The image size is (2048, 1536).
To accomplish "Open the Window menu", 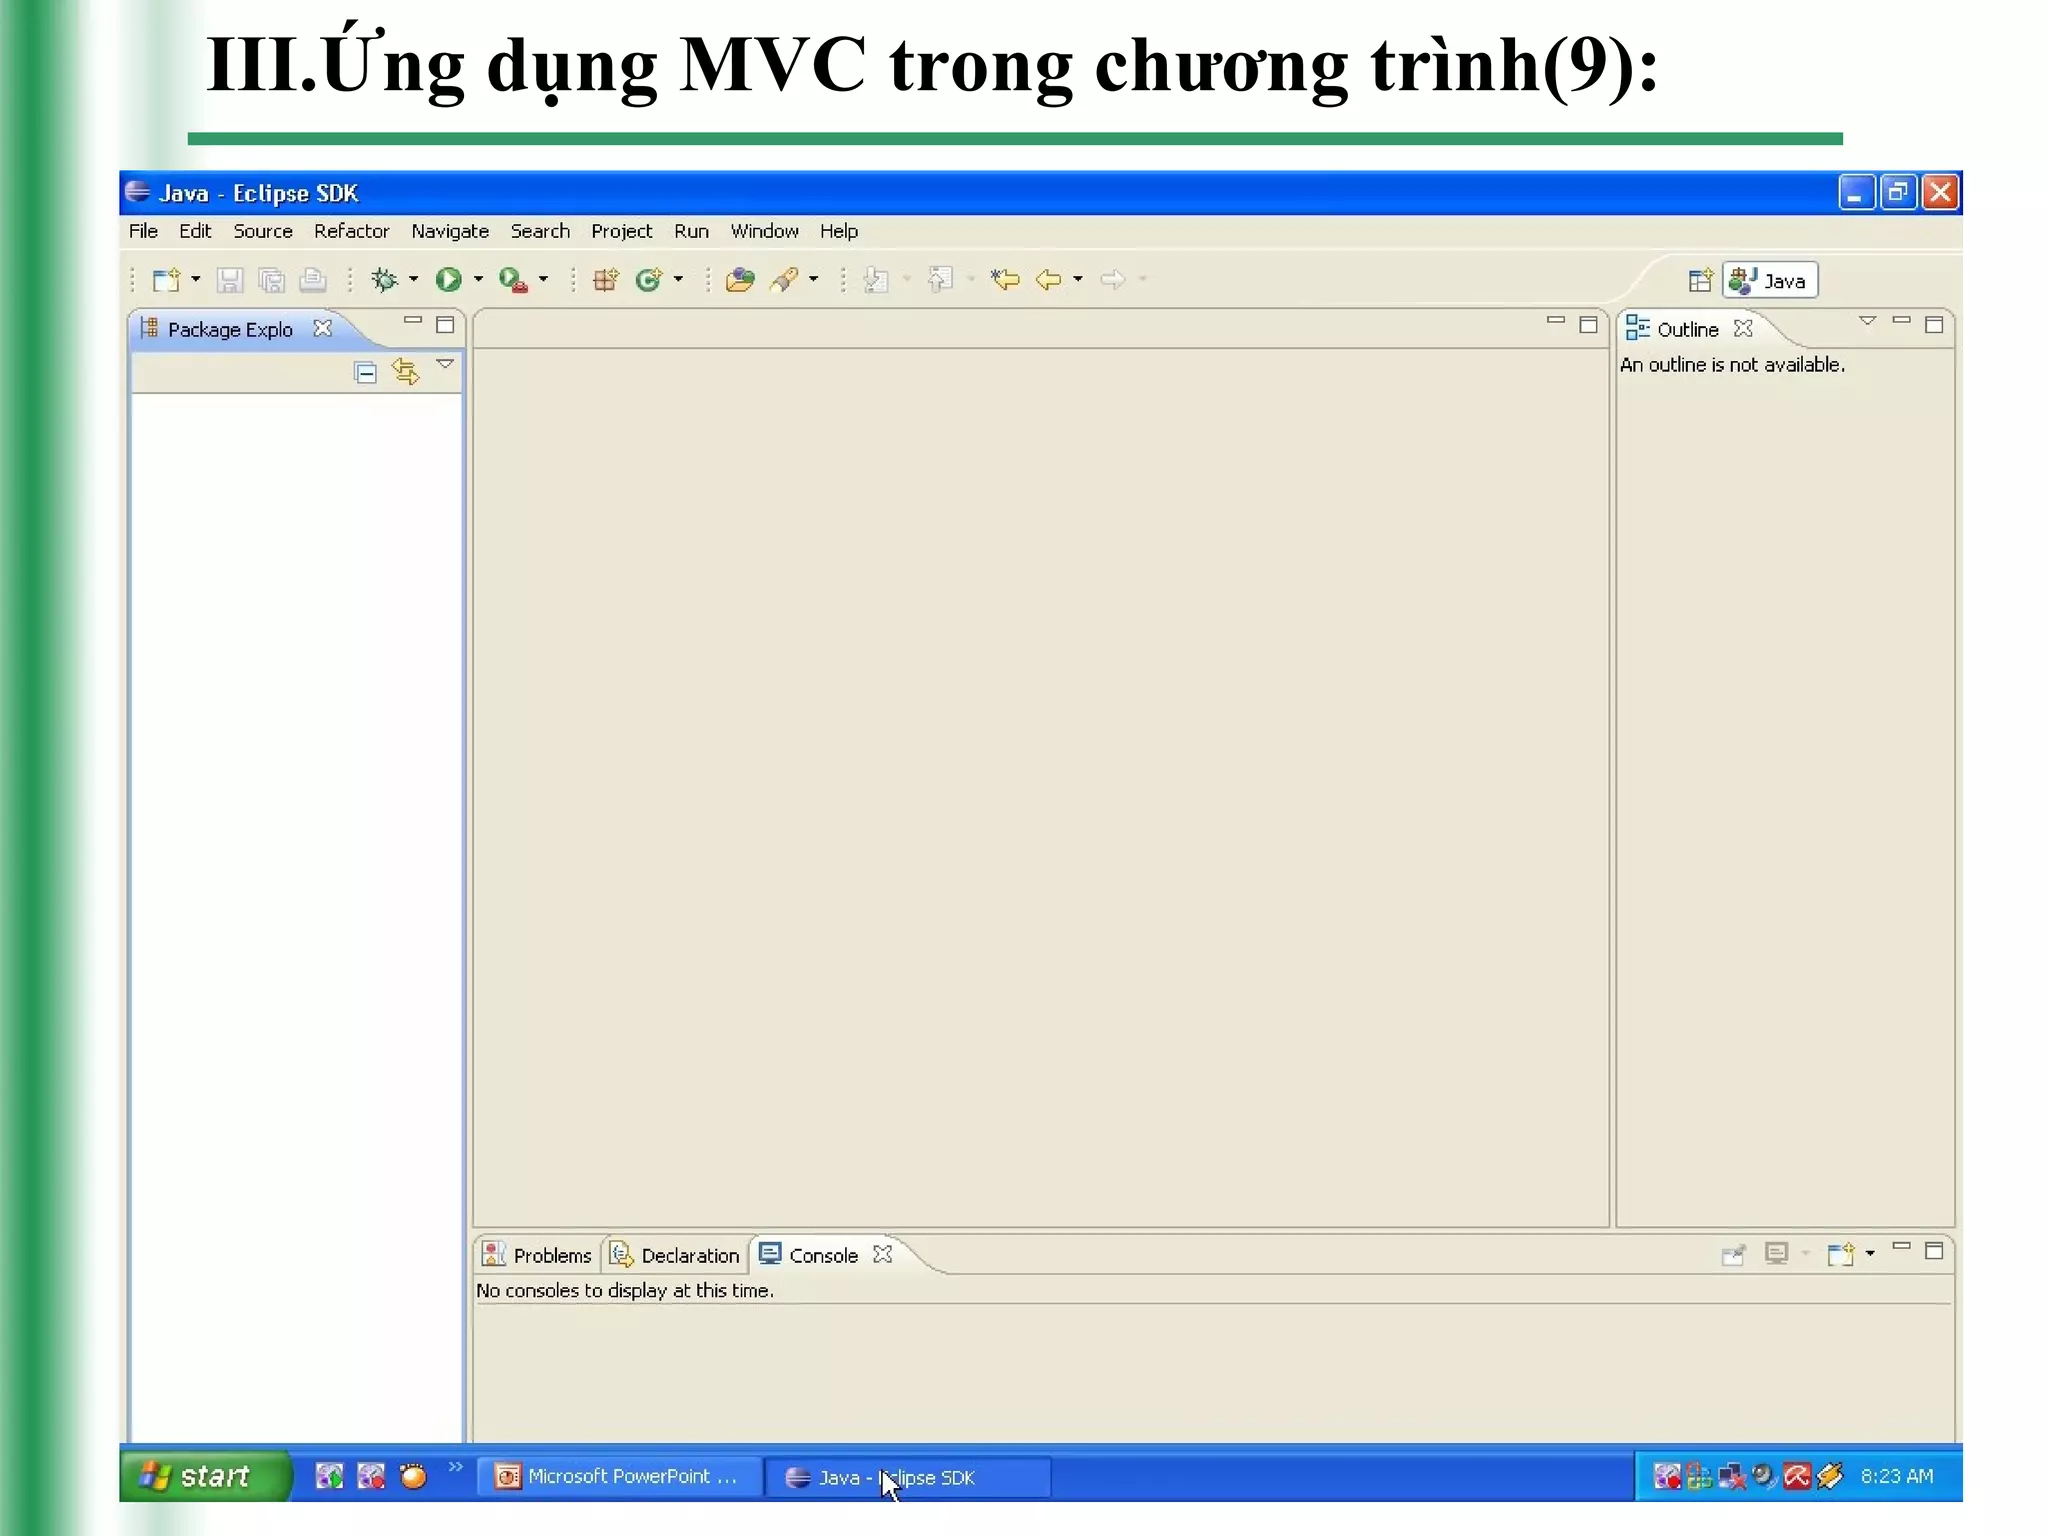I will (x=764, y=231).
